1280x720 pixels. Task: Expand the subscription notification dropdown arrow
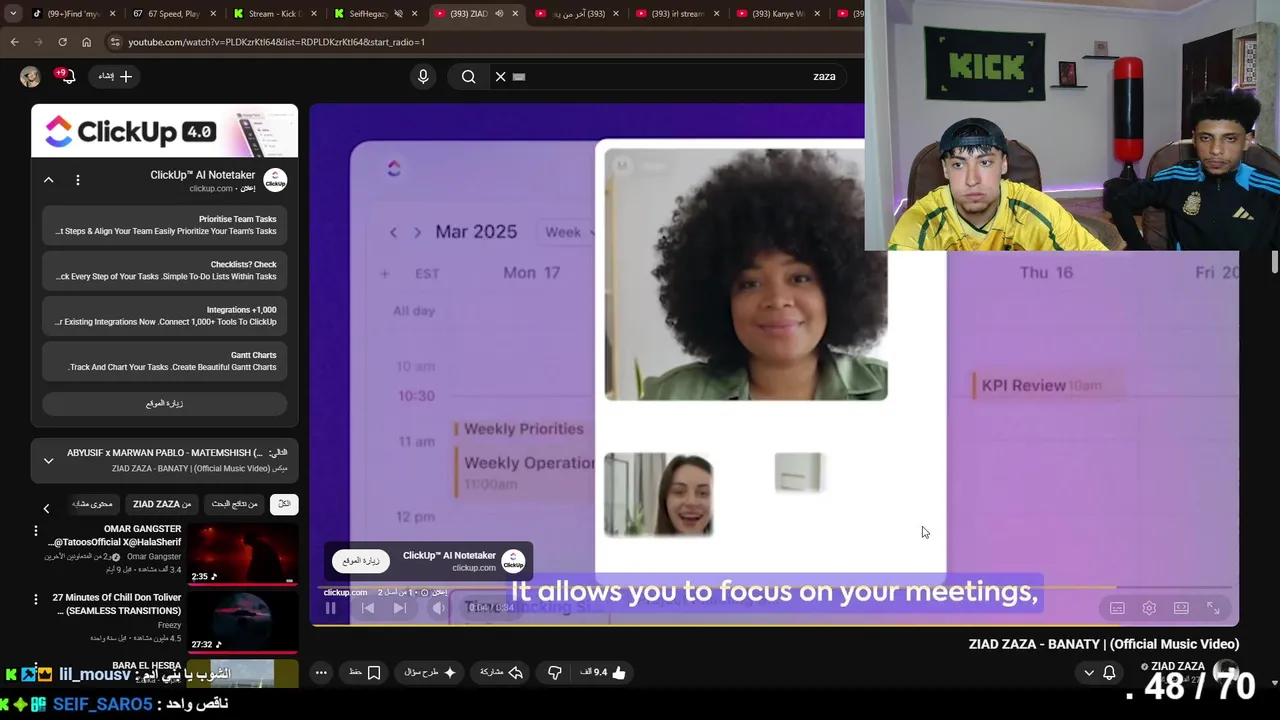[x=1089, y=673]
